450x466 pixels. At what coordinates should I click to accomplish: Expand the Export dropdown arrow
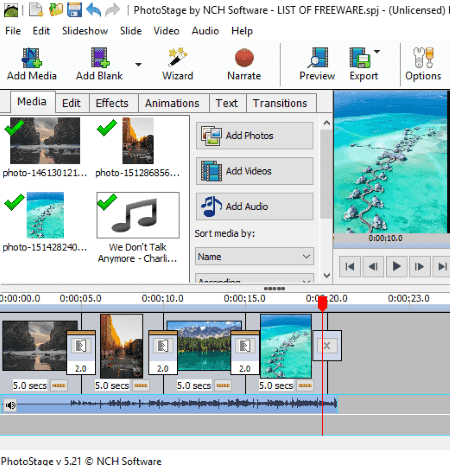tap(377, 52)
